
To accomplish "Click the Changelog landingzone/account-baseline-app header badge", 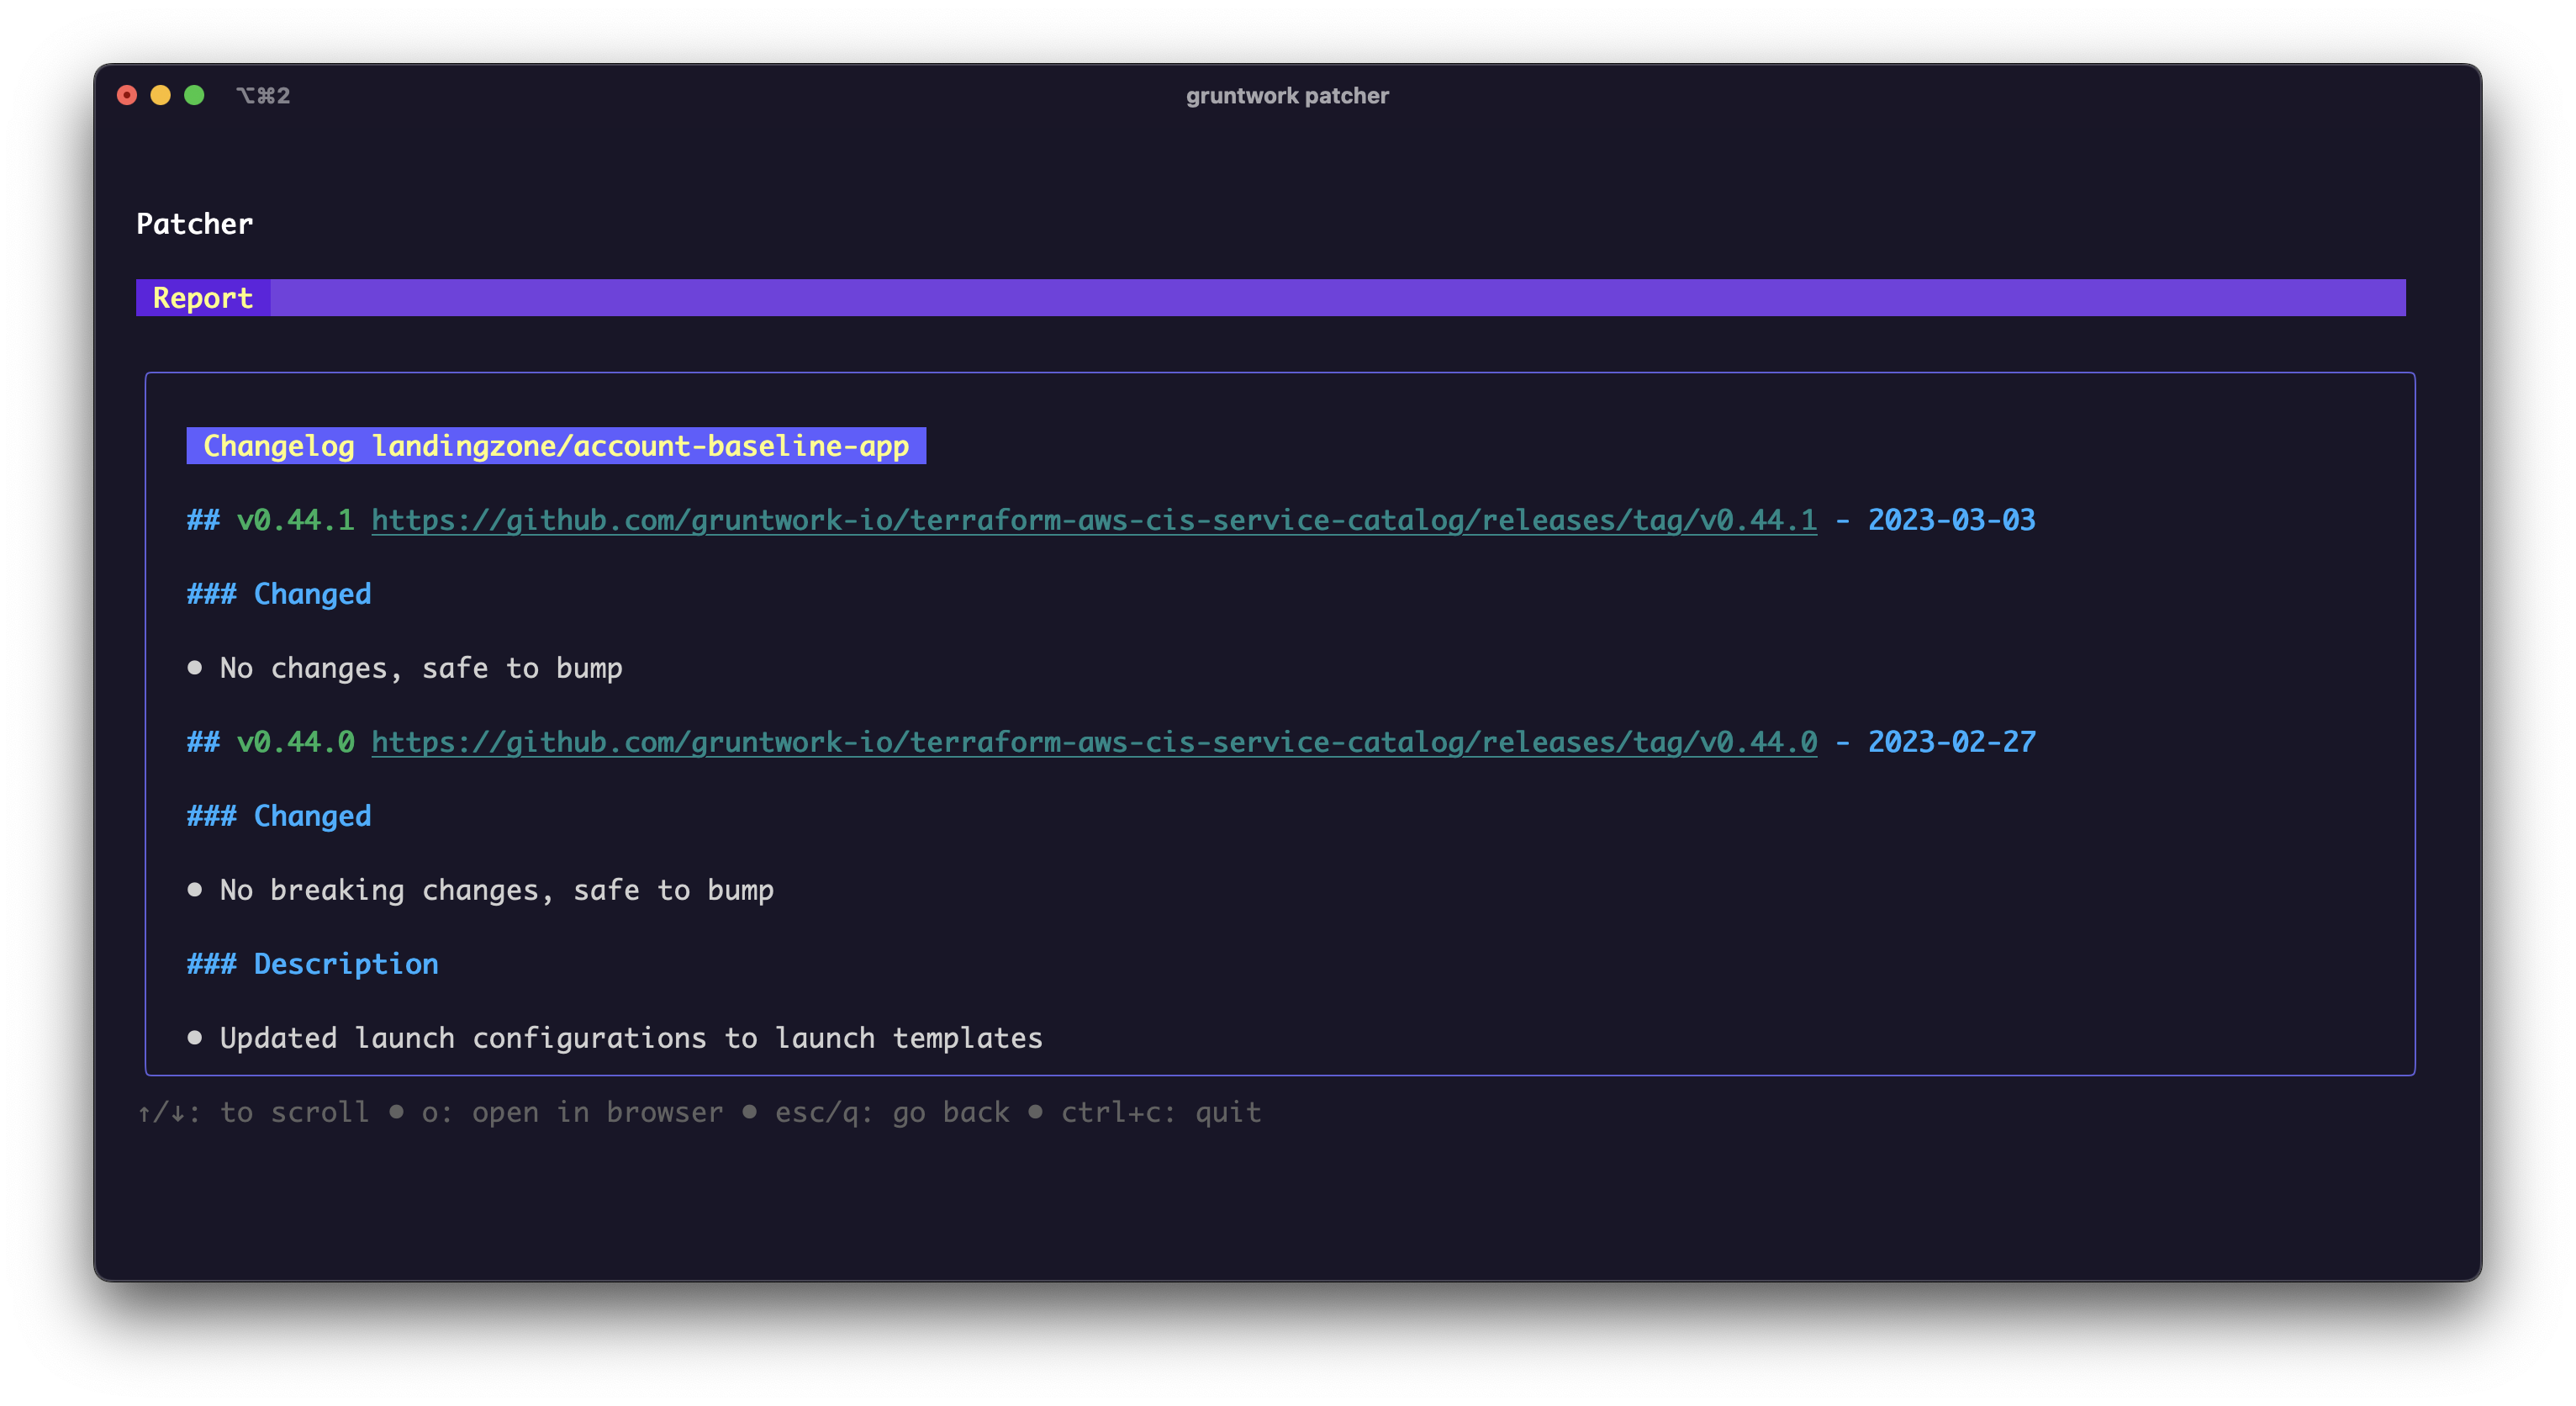I will (556, 446).
